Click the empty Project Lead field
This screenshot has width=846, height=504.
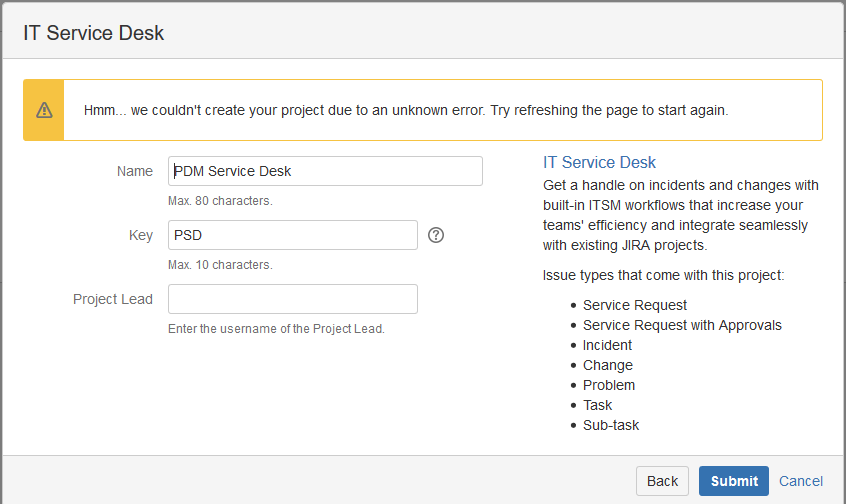[x=292, y=299]
